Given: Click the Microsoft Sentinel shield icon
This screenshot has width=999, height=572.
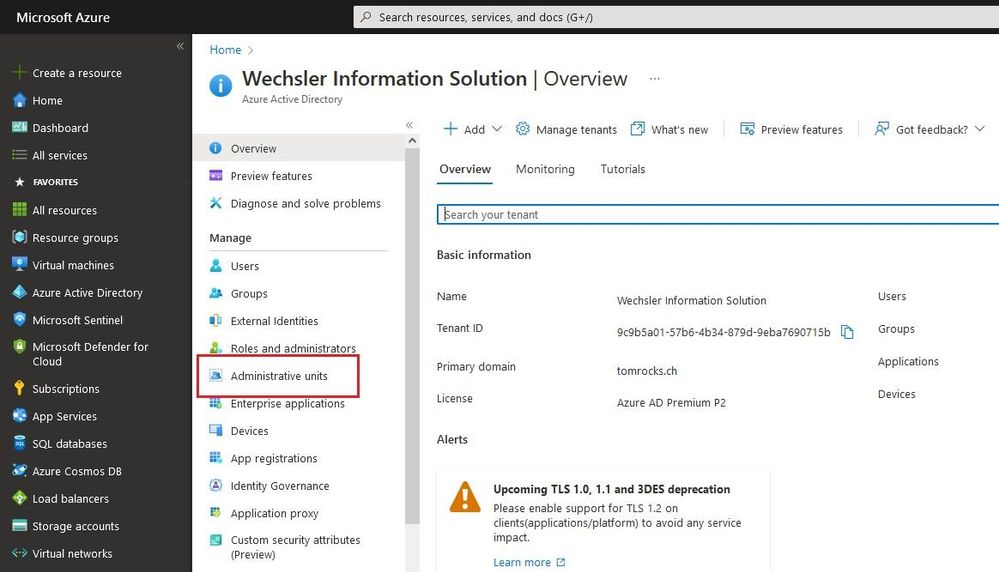Looking at the screenshot, I should tap(20, 319).
